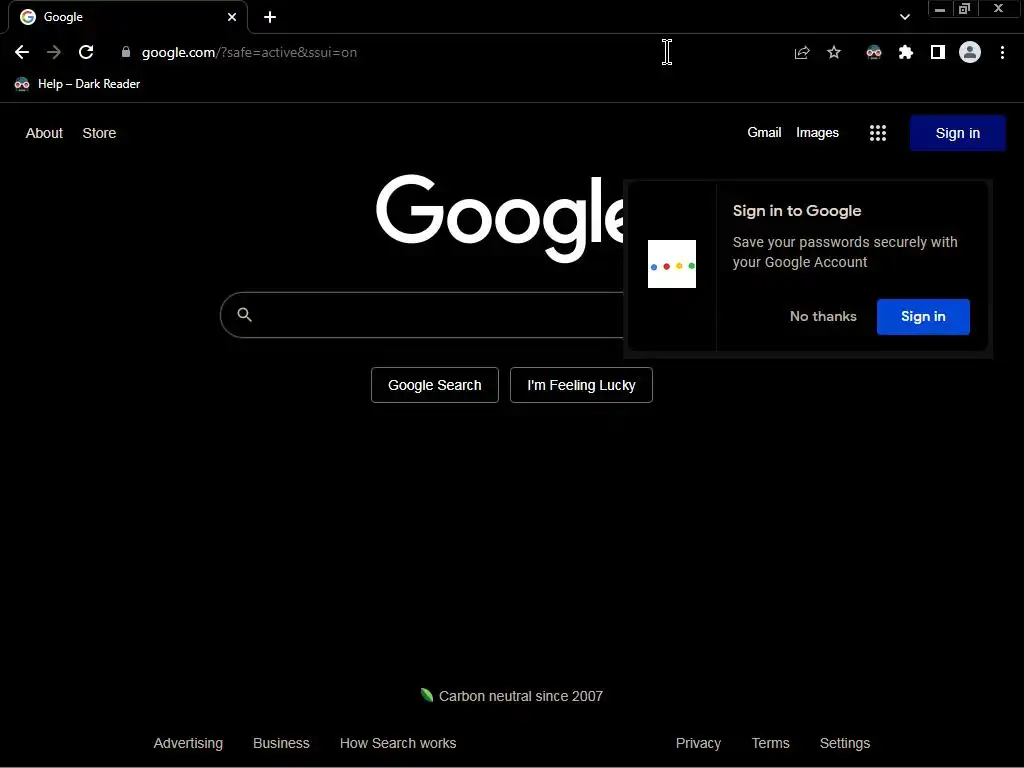The image size is (1024, 768).
Task: Open the Chrome three-dot menu
Action: click(x=1002, y=52)
